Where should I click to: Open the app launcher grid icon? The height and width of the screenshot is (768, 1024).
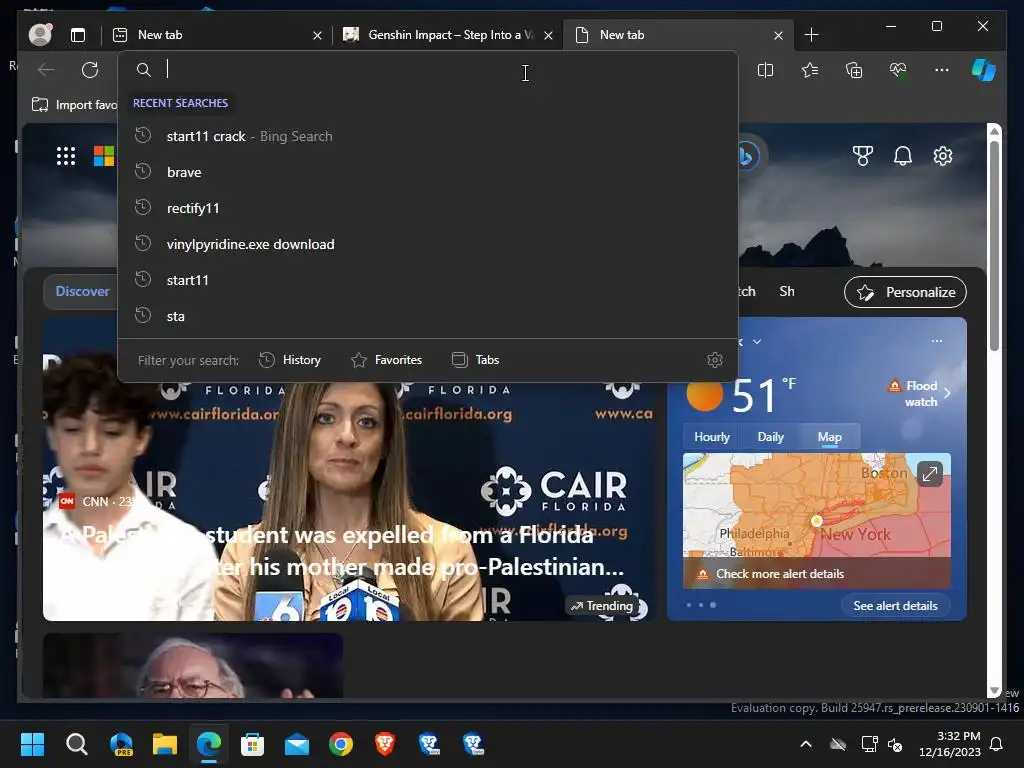[x=65, y=156]
